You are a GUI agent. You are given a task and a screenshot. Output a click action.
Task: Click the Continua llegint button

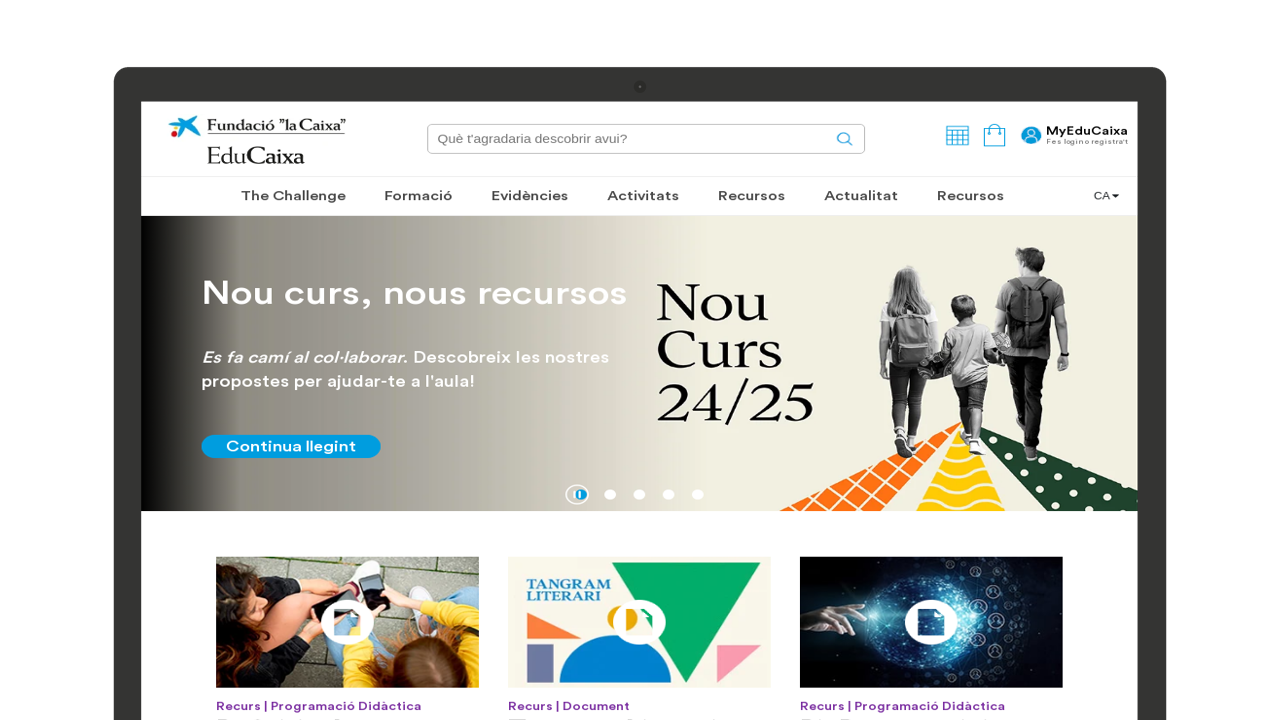tap(291, 446)
